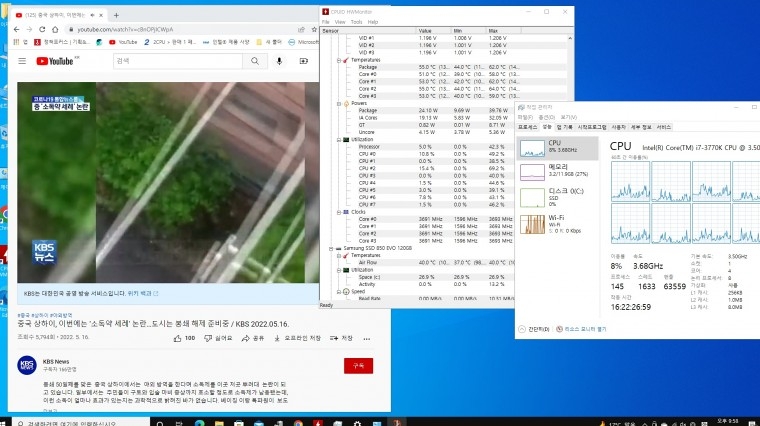760x426 pixels.
Task: Collapse the SSD Utilization node
Action: click(339, 270)
